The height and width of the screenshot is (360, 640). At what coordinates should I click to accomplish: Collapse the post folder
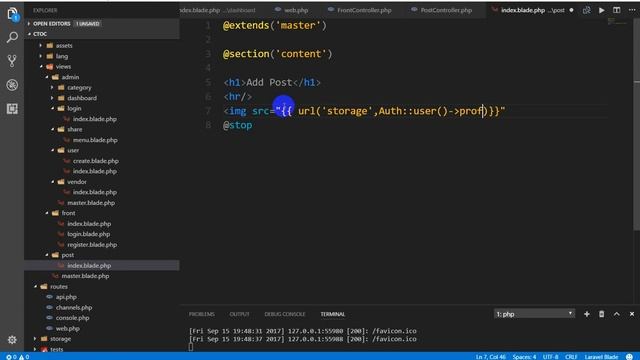point(67,255)
